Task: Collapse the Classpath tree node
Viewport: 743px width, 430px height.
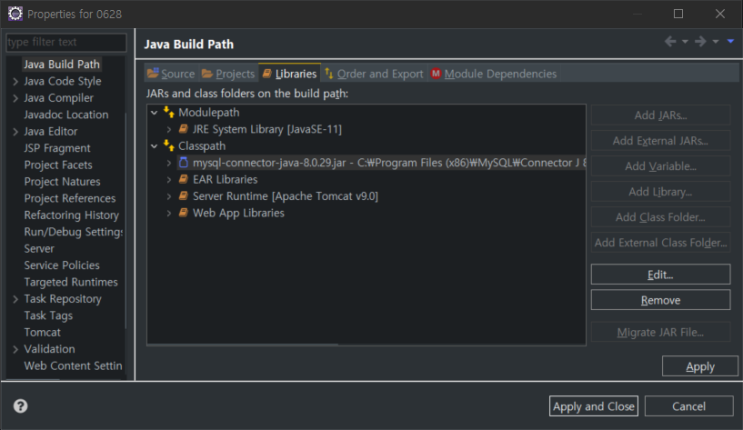Action: pos(154,146)
